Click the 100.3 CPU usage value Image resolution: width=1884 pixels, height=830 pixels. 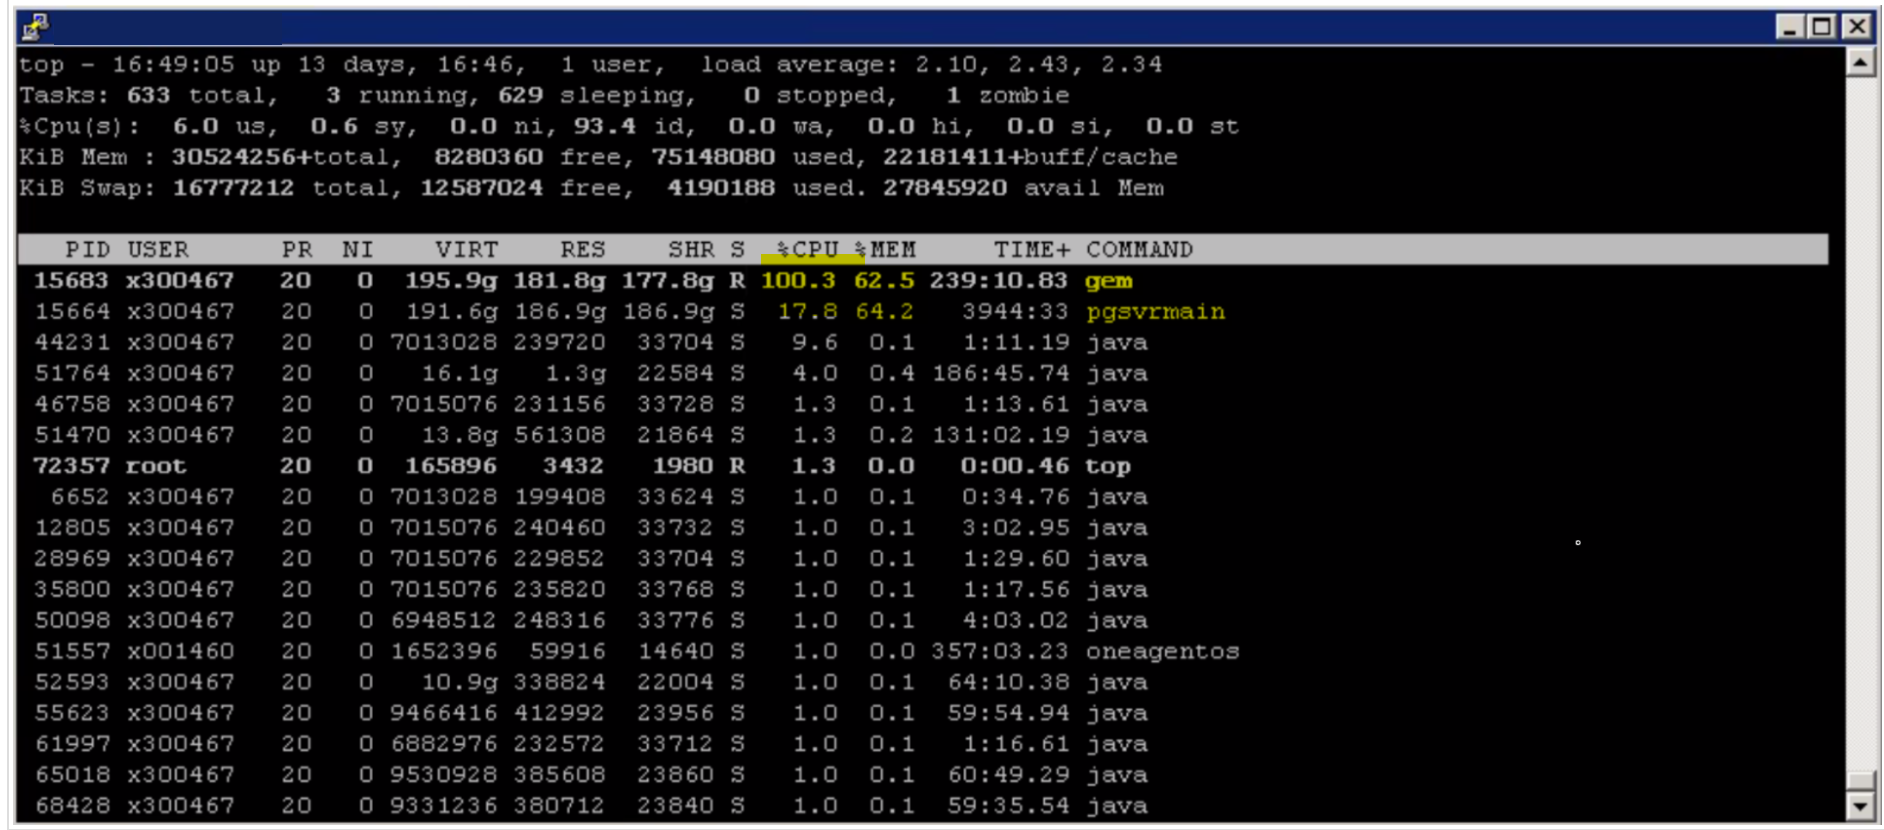797,281
